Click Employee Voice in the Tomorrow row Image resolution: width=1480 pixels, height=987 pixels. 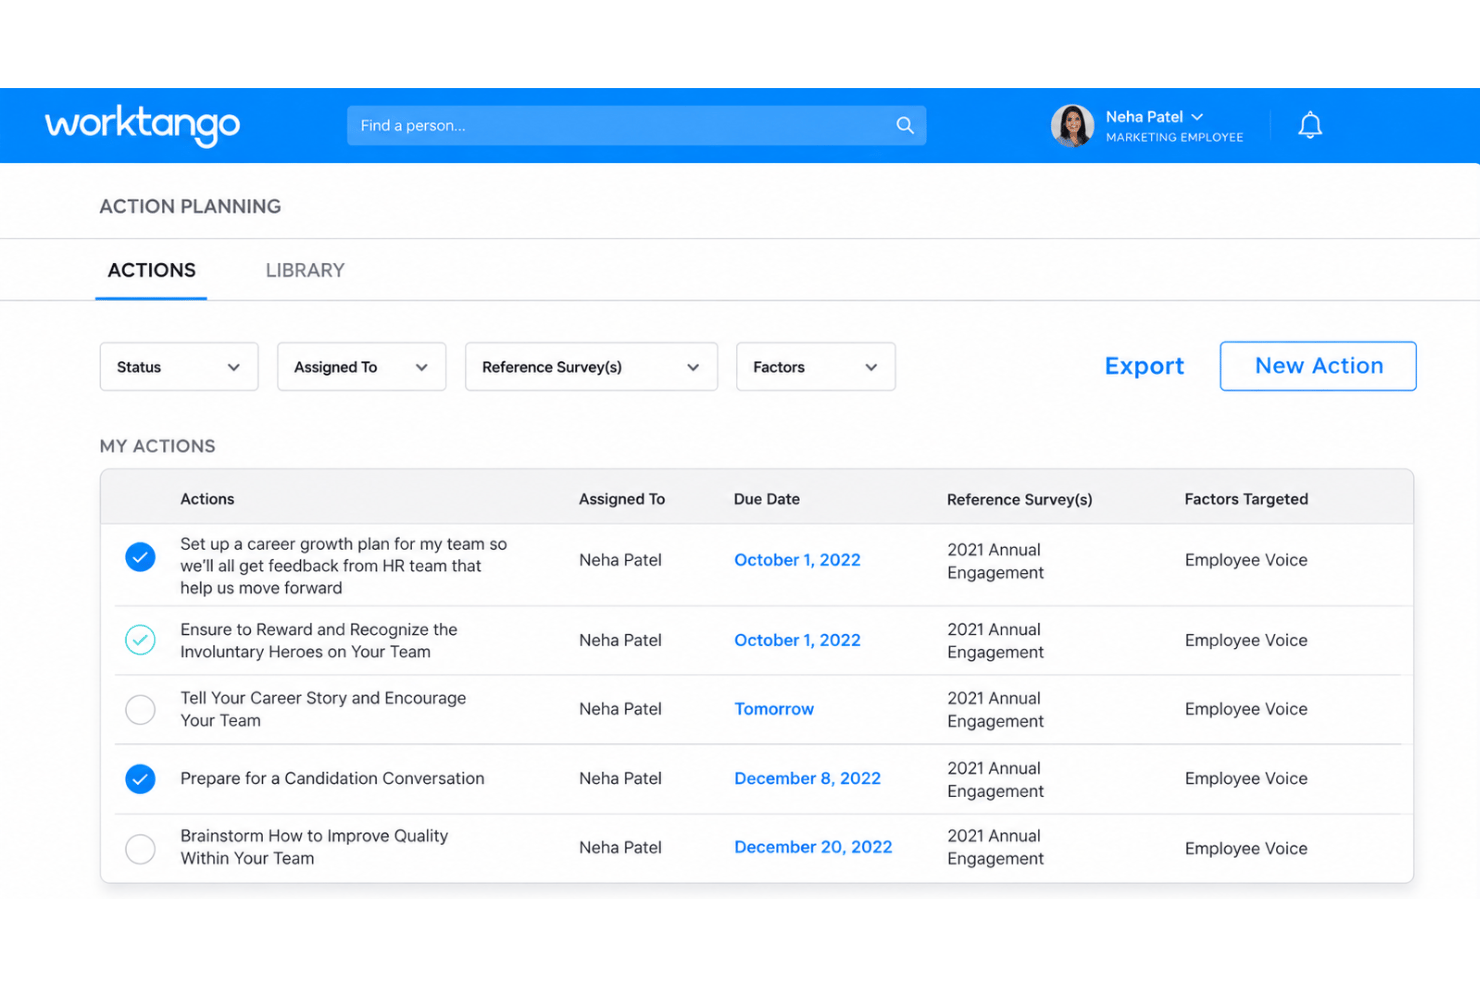[1246, 709]
